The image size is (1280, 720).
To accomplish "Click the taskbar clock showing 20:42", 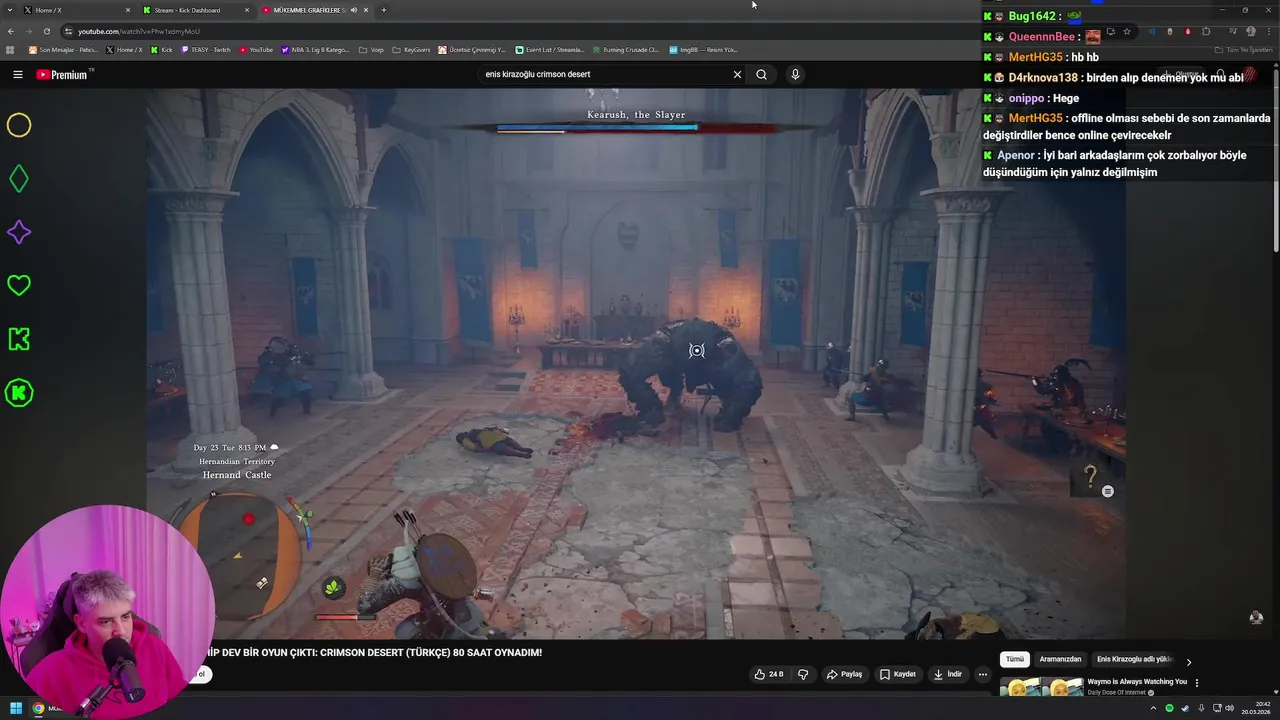I will click(1254, 708).
